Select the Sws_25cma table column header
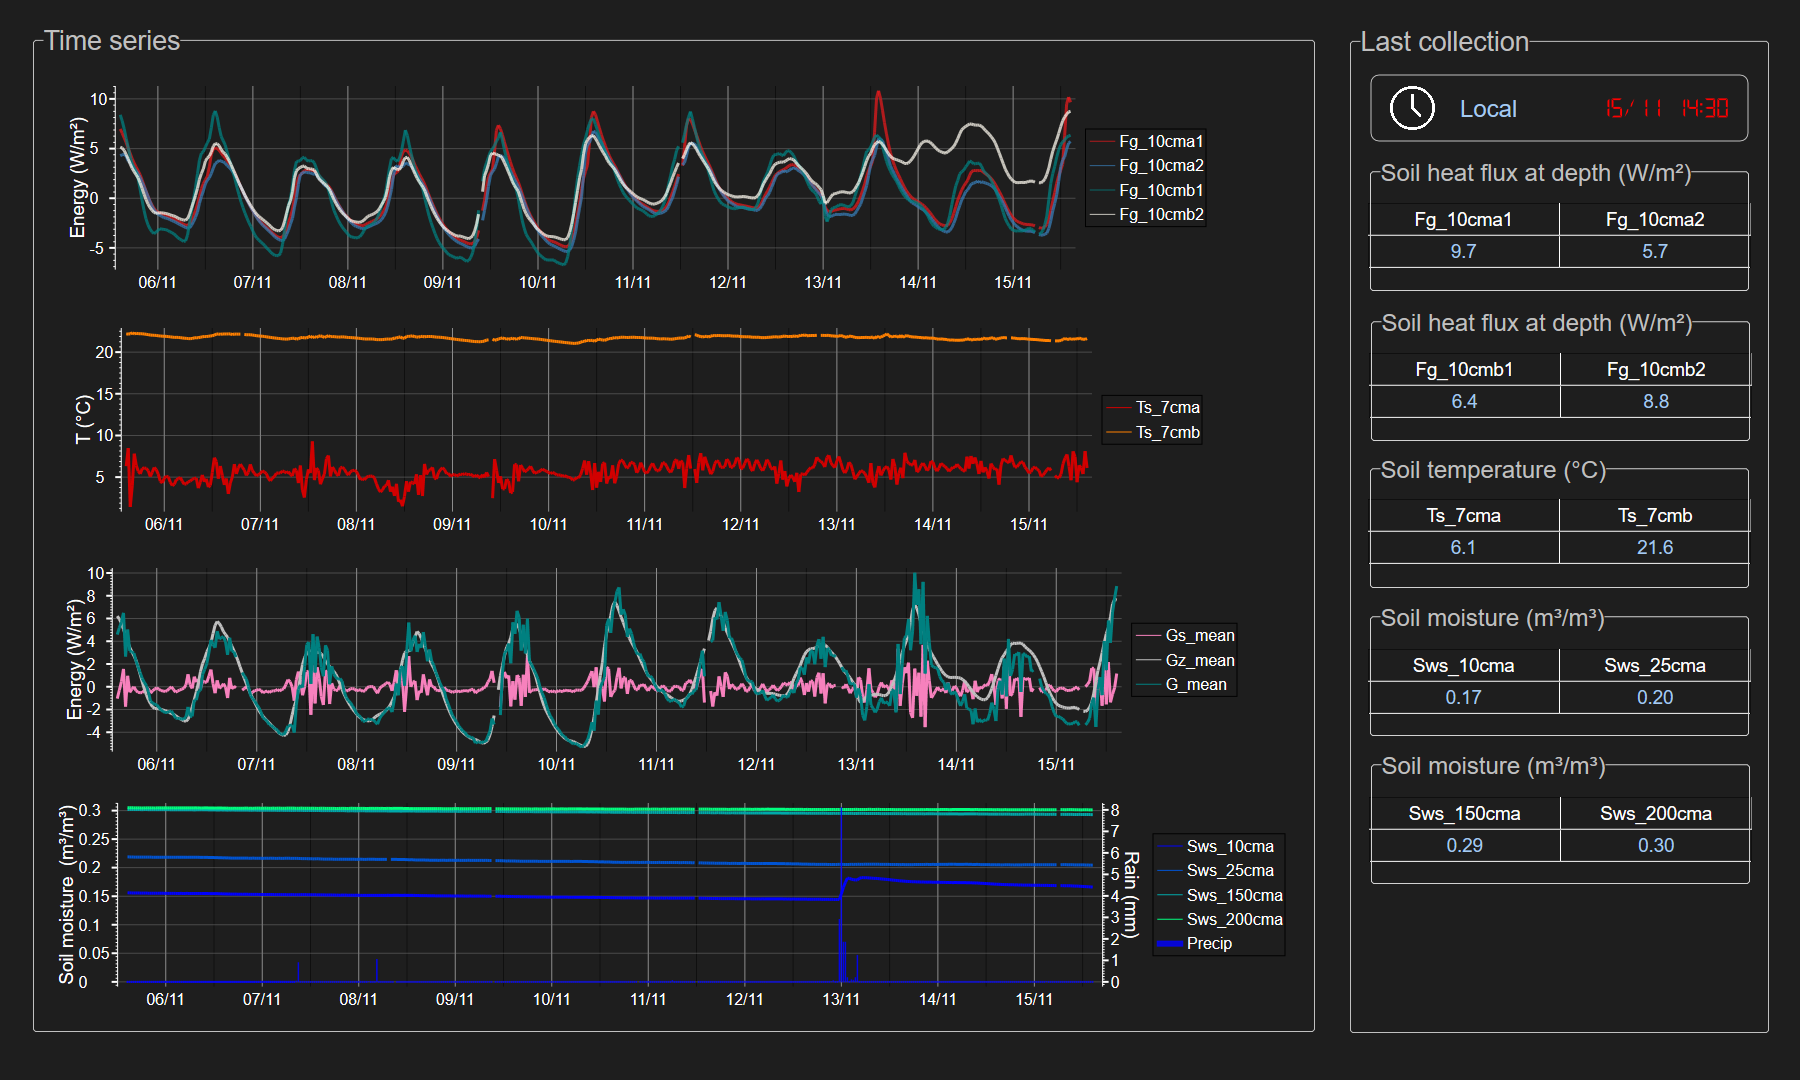This screenshot has height=1080, width=1800. click(1654, 665)
